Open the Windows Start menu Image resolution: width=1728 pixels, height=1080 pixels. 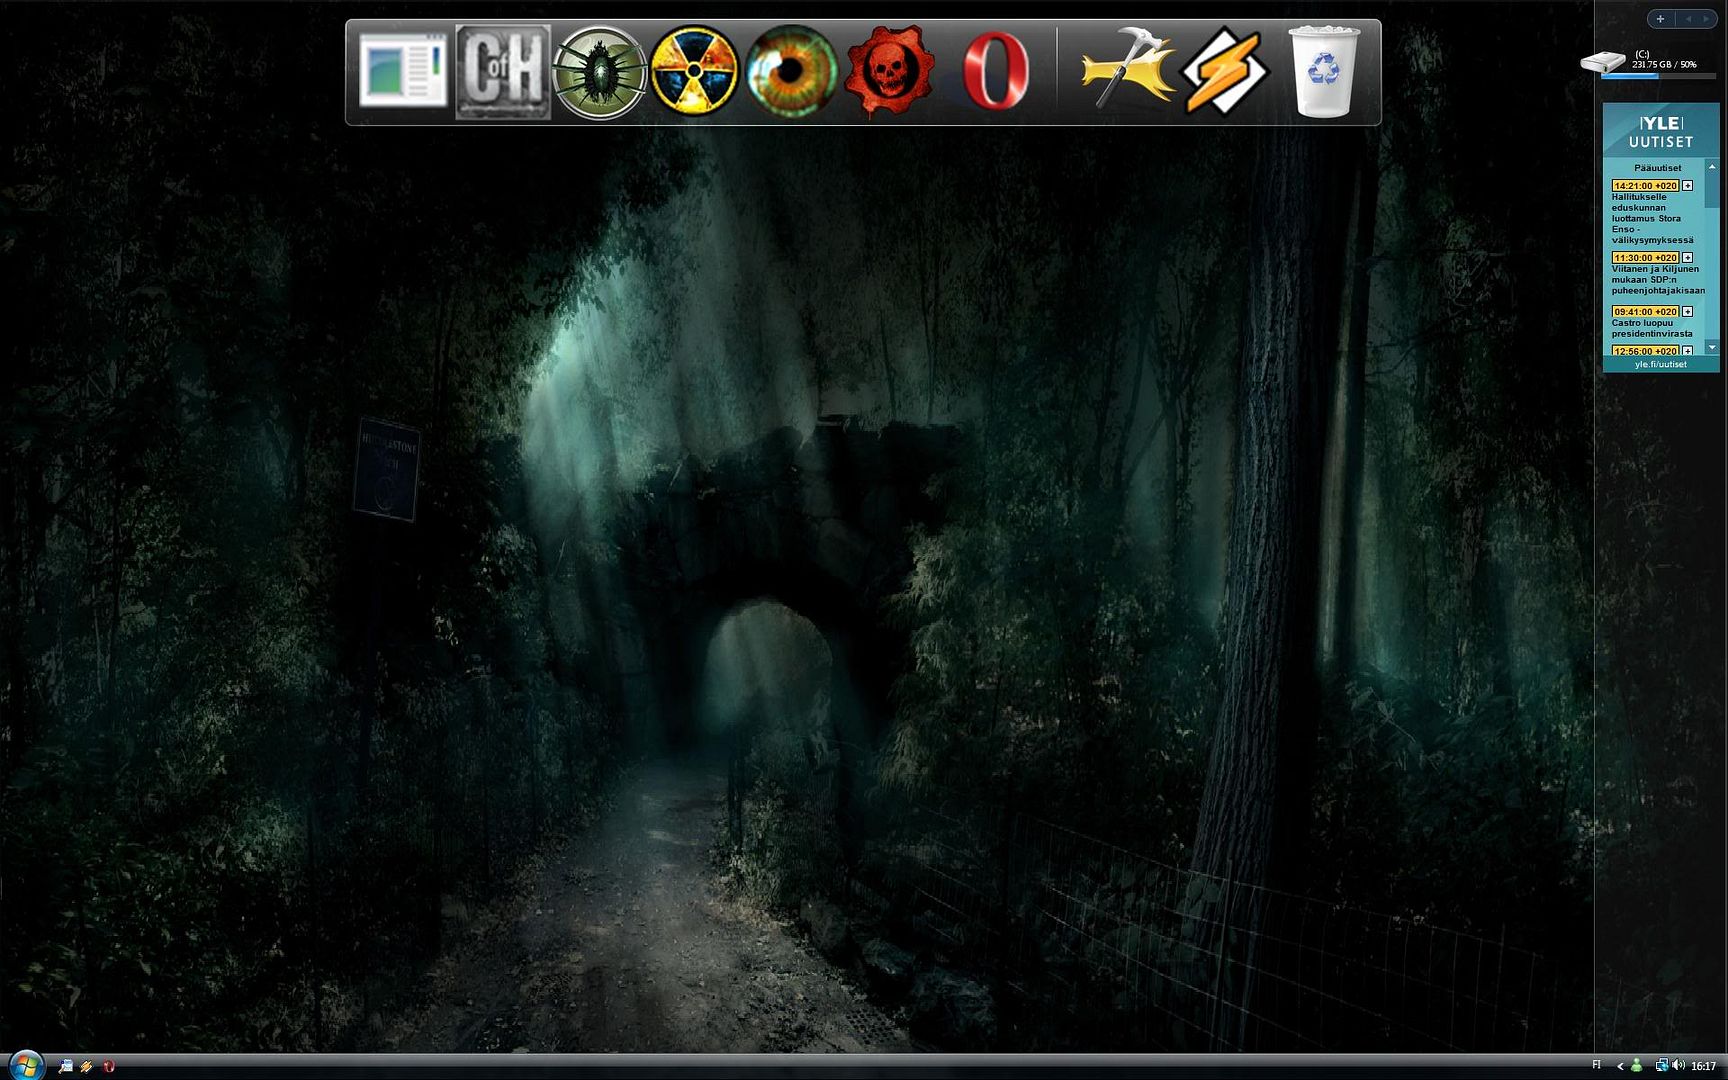[25, 1065]
